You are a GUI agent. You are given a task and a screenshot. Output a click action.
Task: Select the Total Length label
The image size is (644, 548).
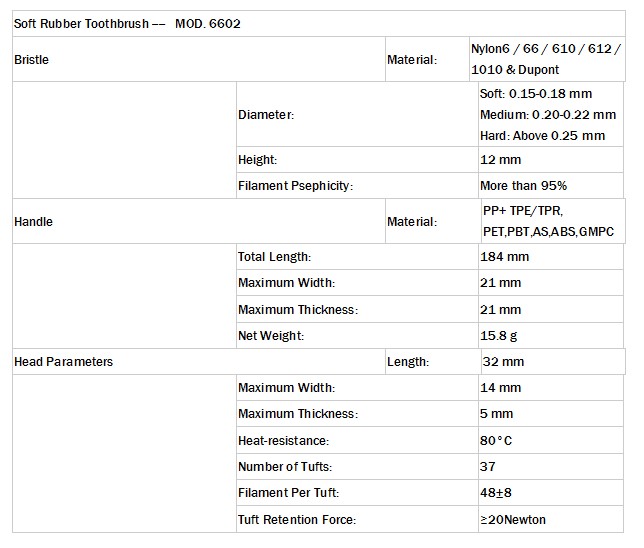pos(275,257)
